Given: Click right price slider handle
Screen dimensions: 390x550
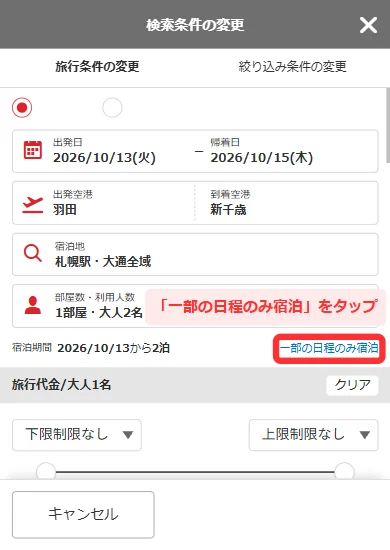Looking at the screenshot, I should click(x=344, y=471).
